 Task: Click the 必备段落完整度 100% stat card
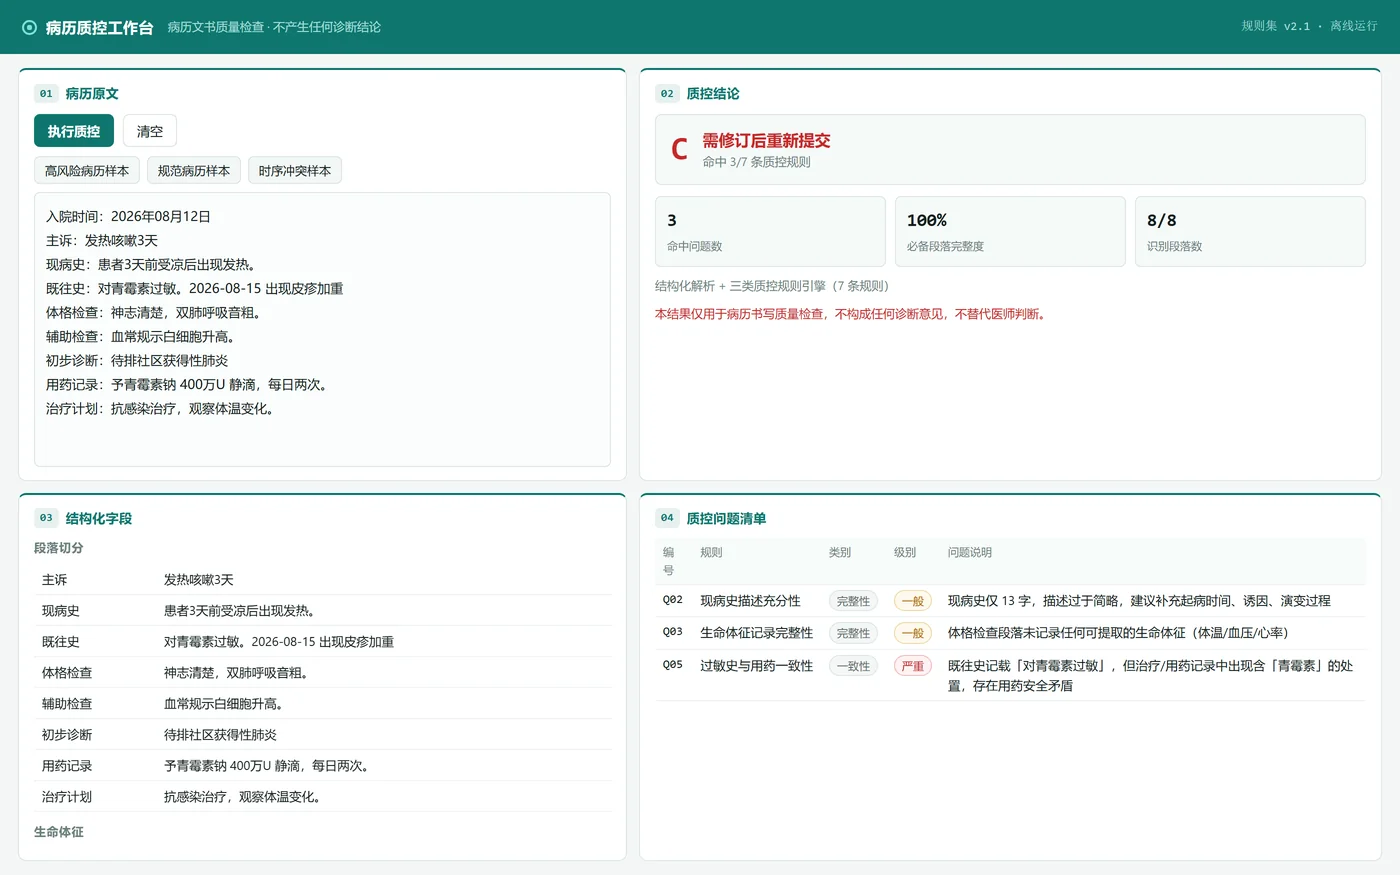coord(1010,231)
